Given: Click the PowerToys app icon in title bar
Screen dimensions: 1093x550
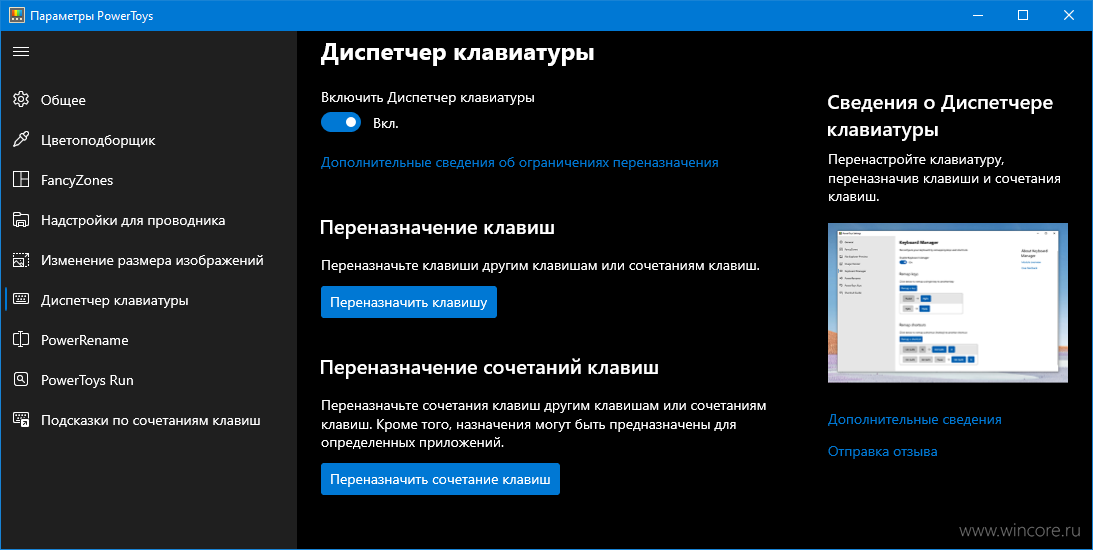Looking at the screenshot, I should (x=17, y=15).
